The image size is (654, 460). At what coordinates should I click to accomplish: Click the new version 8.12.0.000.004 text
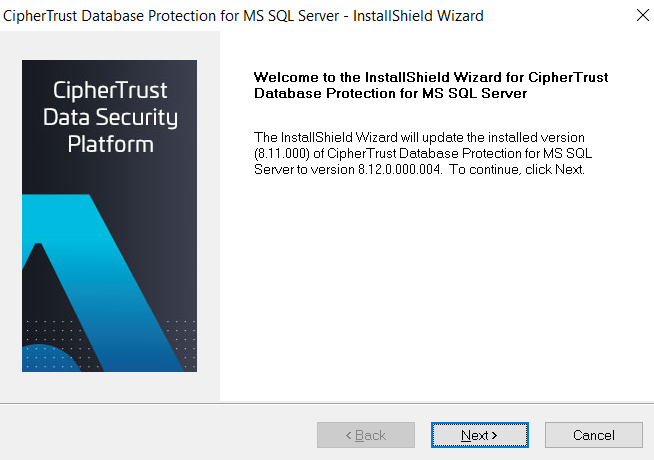[400, 169]
